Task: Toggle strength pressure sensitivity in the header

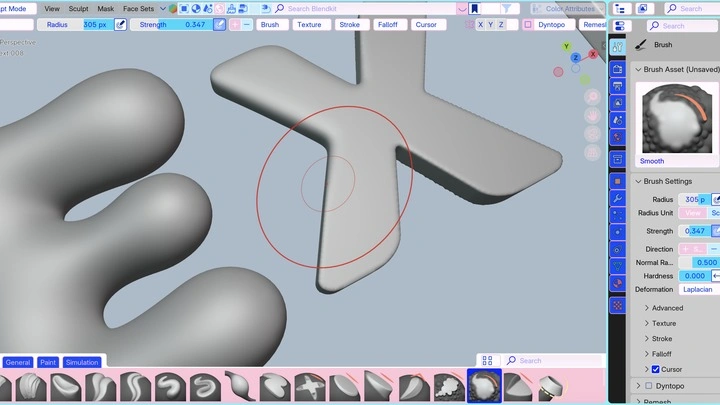Action: point(219,24)
